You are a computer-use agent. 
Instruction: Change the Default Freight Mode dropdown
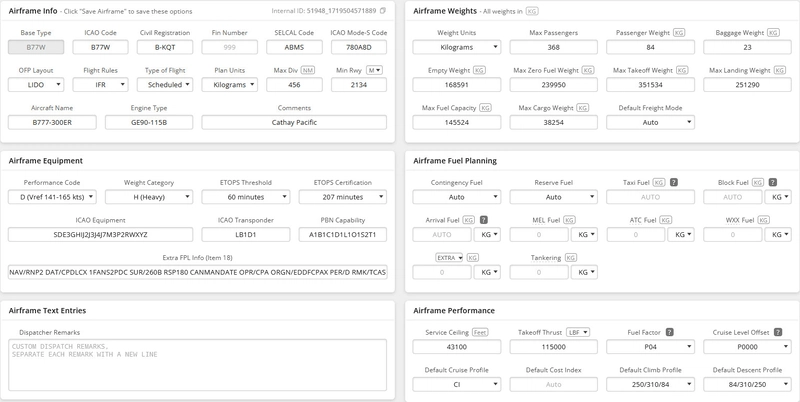(x=651, y=122)
